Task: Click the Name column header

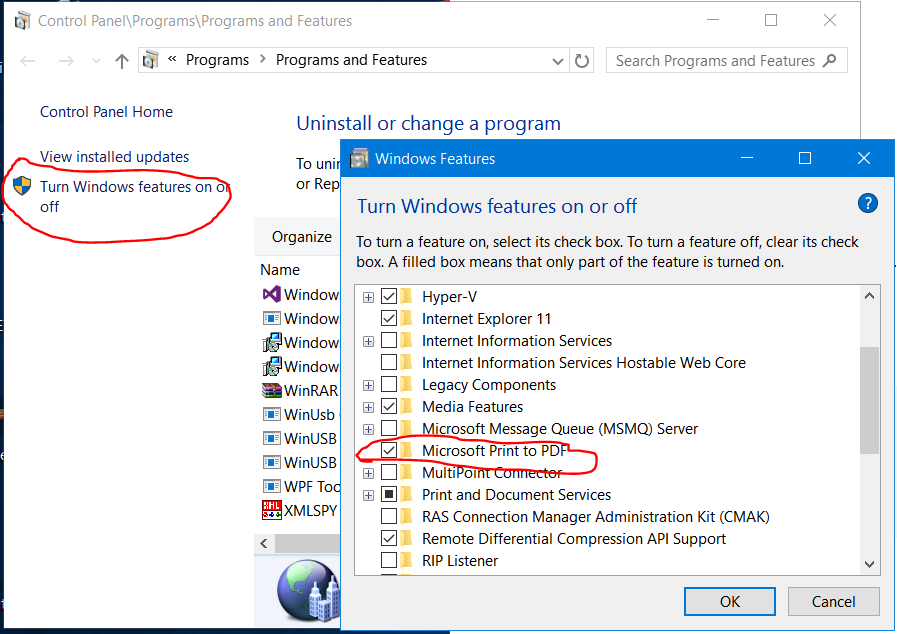Action: click(x=280, y=270)
